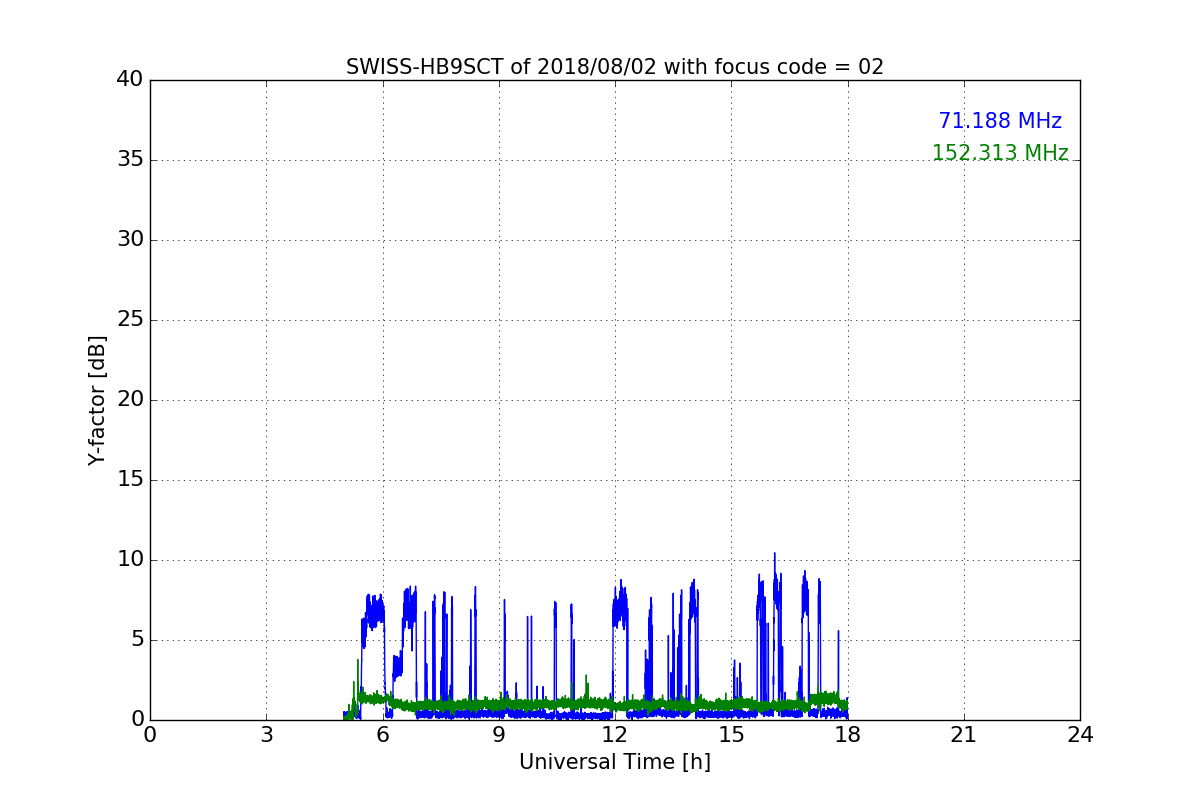Click the y-axis tick label 25

129,320
